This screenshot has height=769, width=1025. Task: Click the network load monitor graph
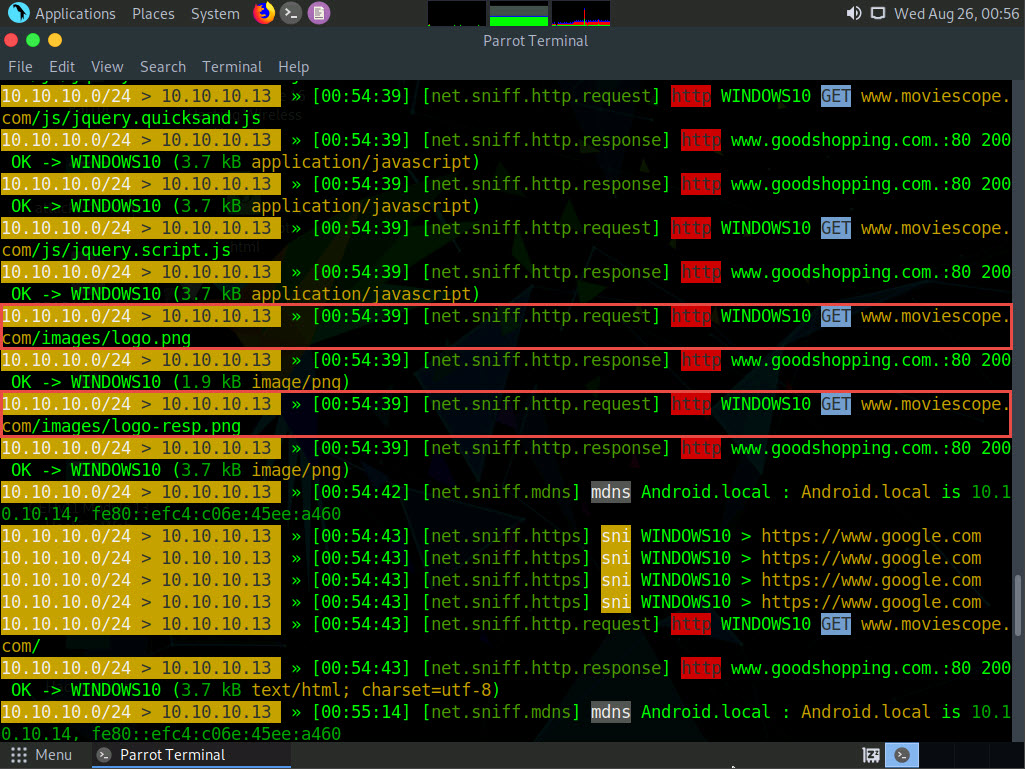click(580, 13)
